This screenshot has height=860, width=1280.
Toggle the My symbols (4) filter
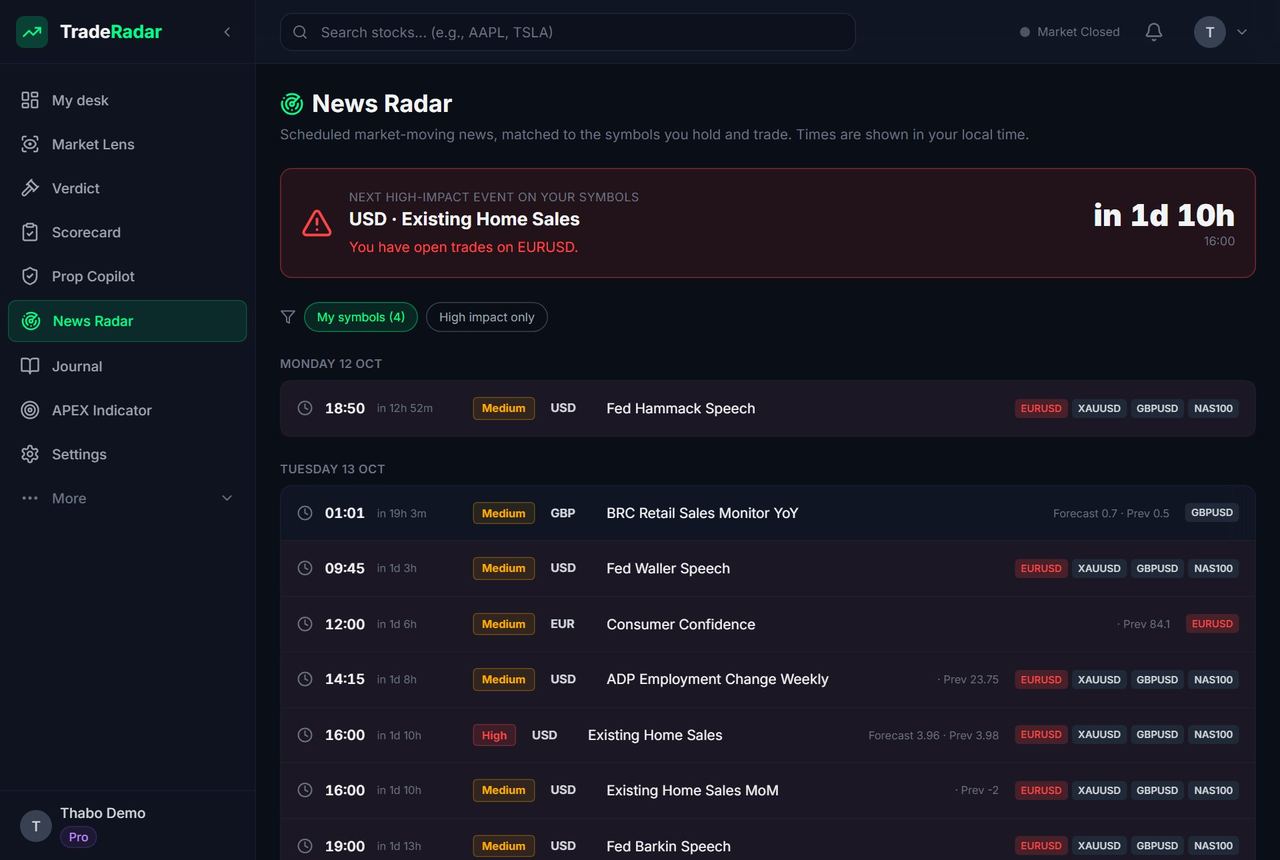pos(361,317)
